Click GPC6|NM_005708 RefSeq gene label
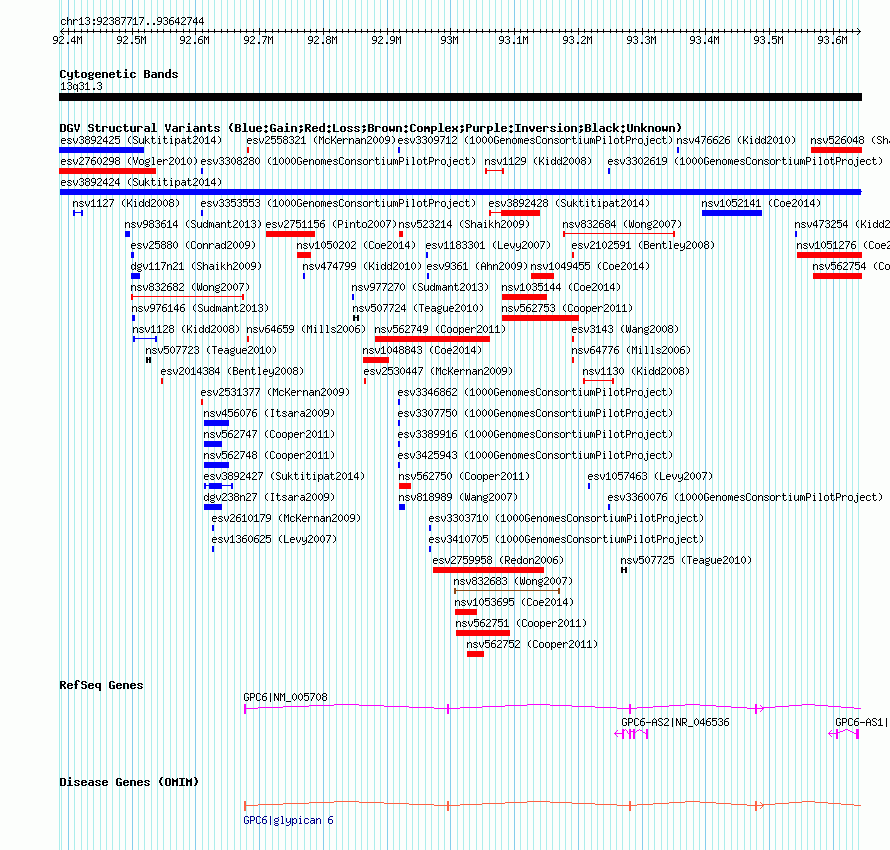The height and width of the screenshot is (850, 890). pos(286,697)
